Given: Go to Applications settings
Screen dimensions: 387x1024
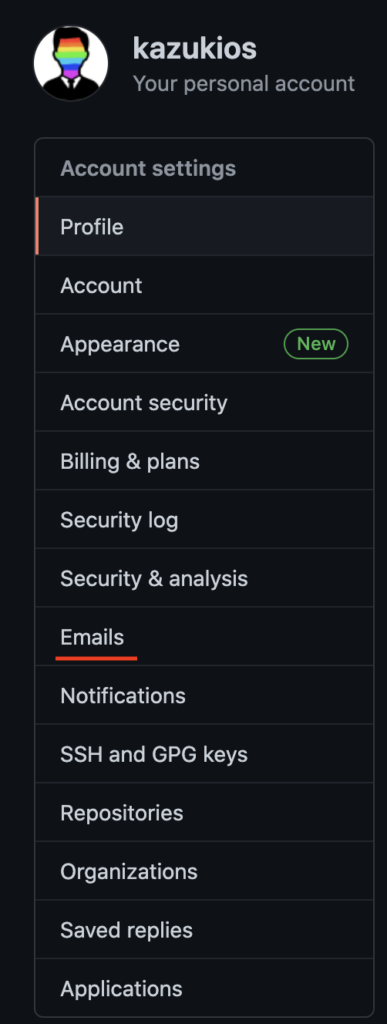Looking at the screenshot, I should click(x=204, y=988).
